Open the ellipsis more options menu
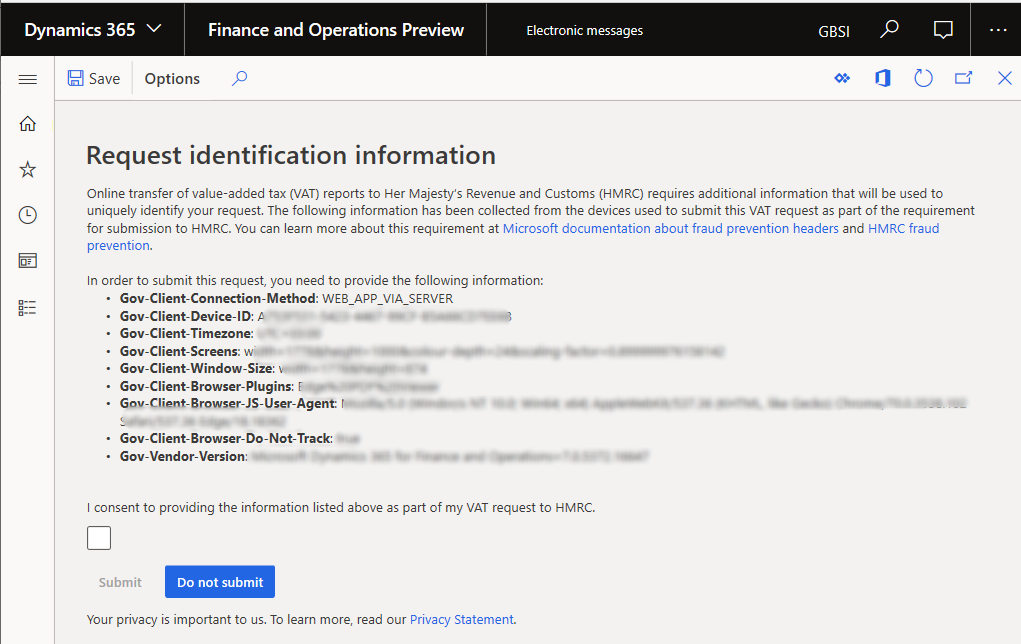The image size is (1021, 644). coord(998,30)
